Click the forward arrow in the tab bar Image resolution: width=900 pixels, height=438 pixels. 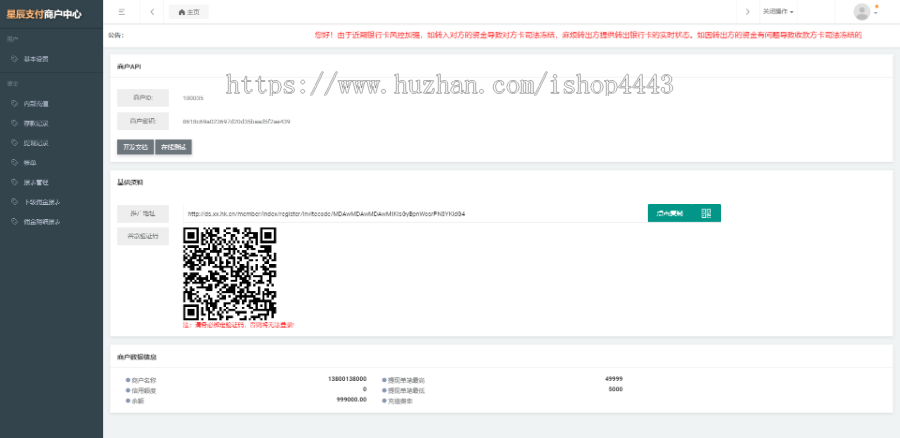pos(747,11)
